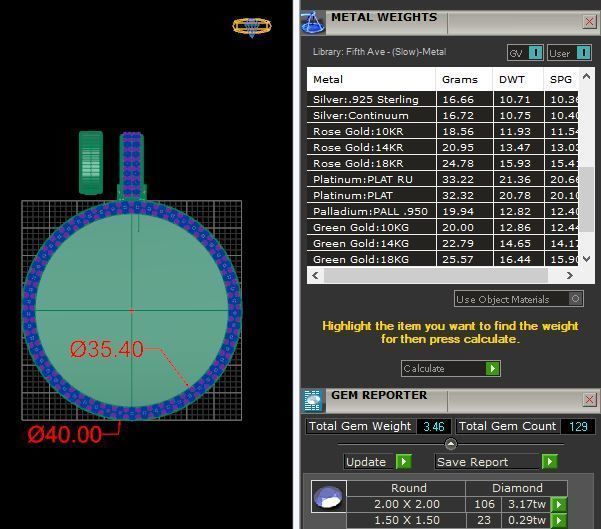Screen dimensions: 601x529
Task: Click the horizontal scroll right arrow
Action: pyautogui.click(x=570, y=275)
